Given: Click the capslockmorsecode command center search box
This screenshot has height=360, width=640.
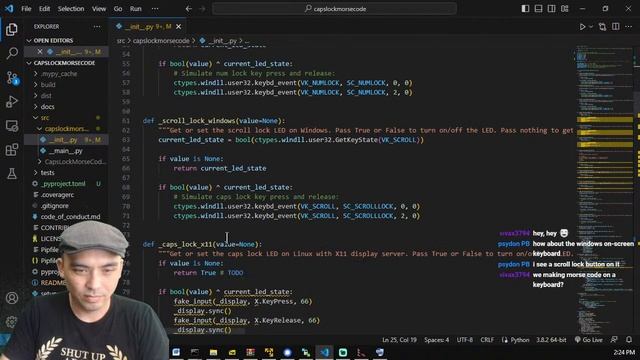Looking at the screenshot, I should tap(334, 9).
